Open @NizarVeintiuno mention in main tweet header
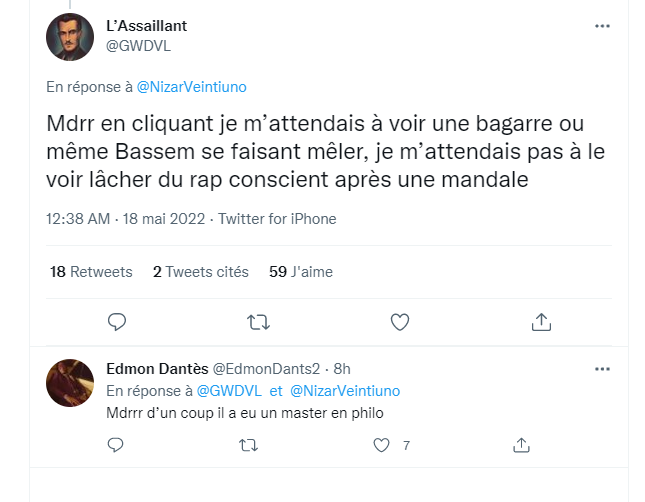 [x=191, y=87]
